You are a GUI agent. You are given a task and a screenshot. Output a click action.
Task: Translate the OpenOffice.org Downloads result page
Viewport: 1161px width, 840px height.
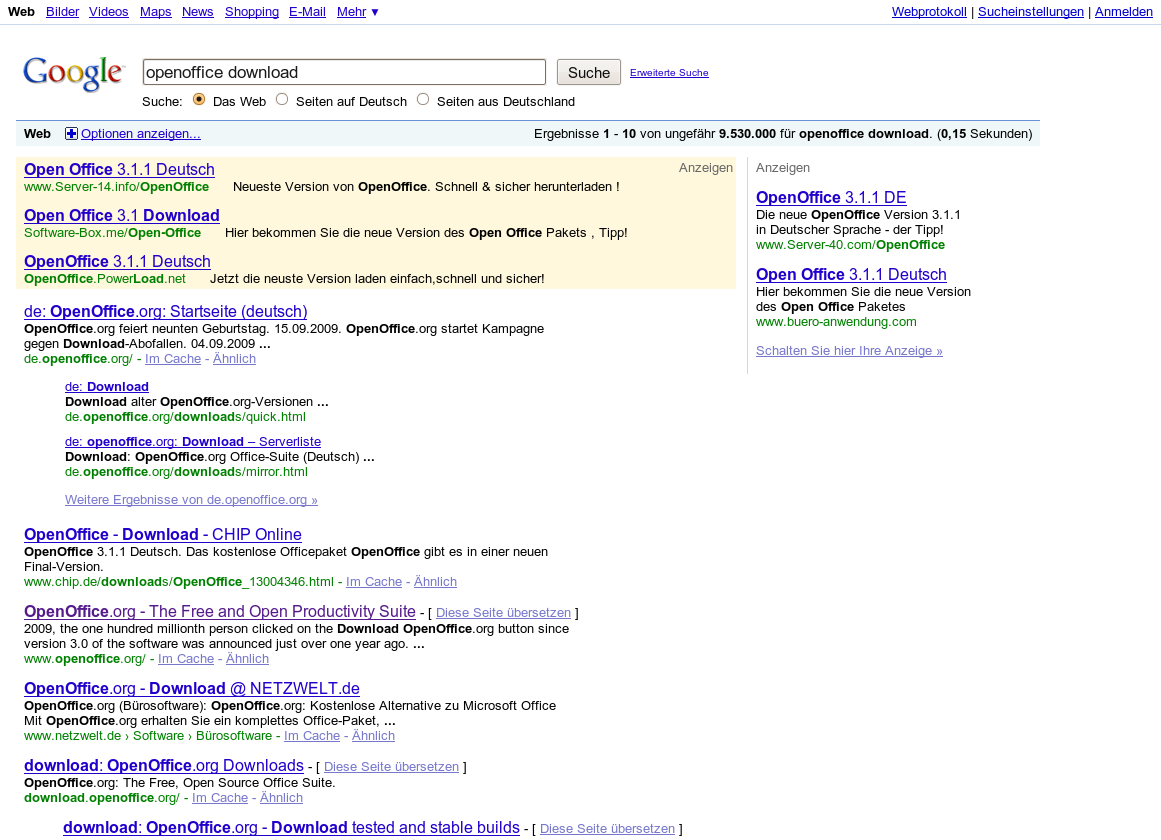(392, 767)
